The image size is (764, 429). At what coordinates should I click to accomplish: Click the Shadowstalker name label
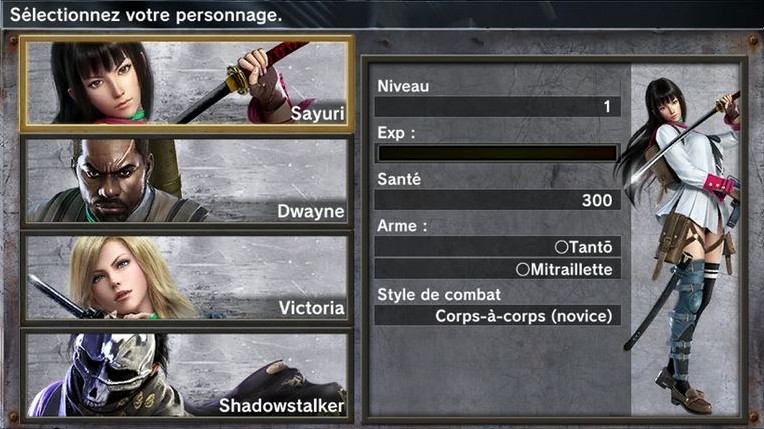point(282,406)
